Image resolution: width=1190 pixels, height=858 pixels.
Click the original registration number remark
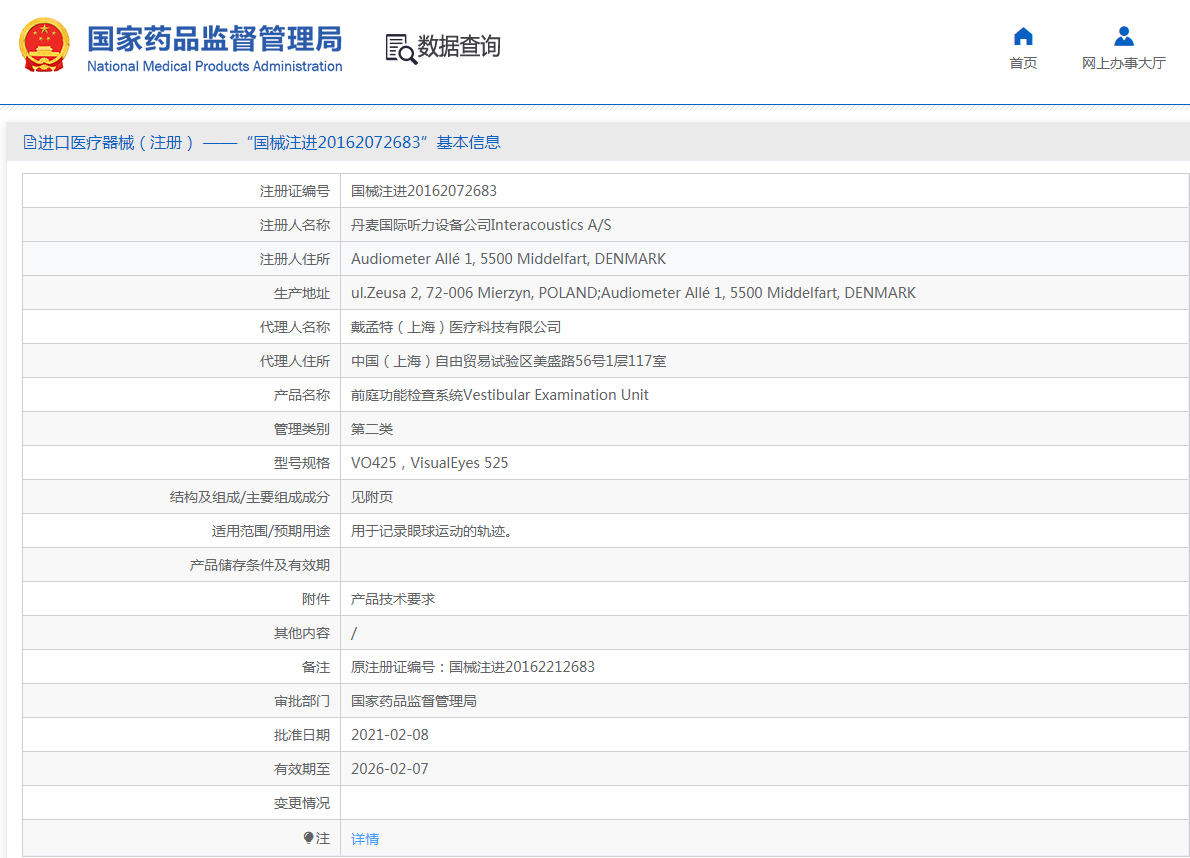coord(472,667)
